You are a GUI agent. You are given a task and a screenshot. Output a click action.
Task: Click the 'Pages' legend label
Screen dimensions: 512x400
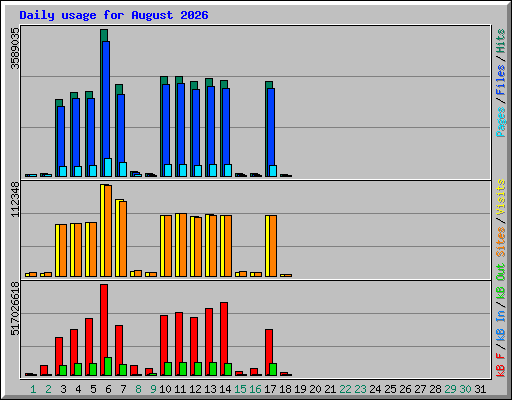501,122
